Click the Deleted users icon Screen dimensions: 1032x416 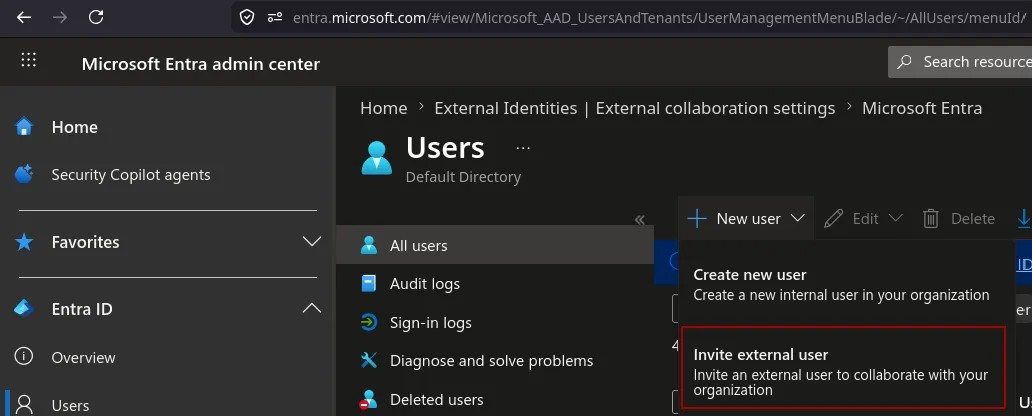369,400
